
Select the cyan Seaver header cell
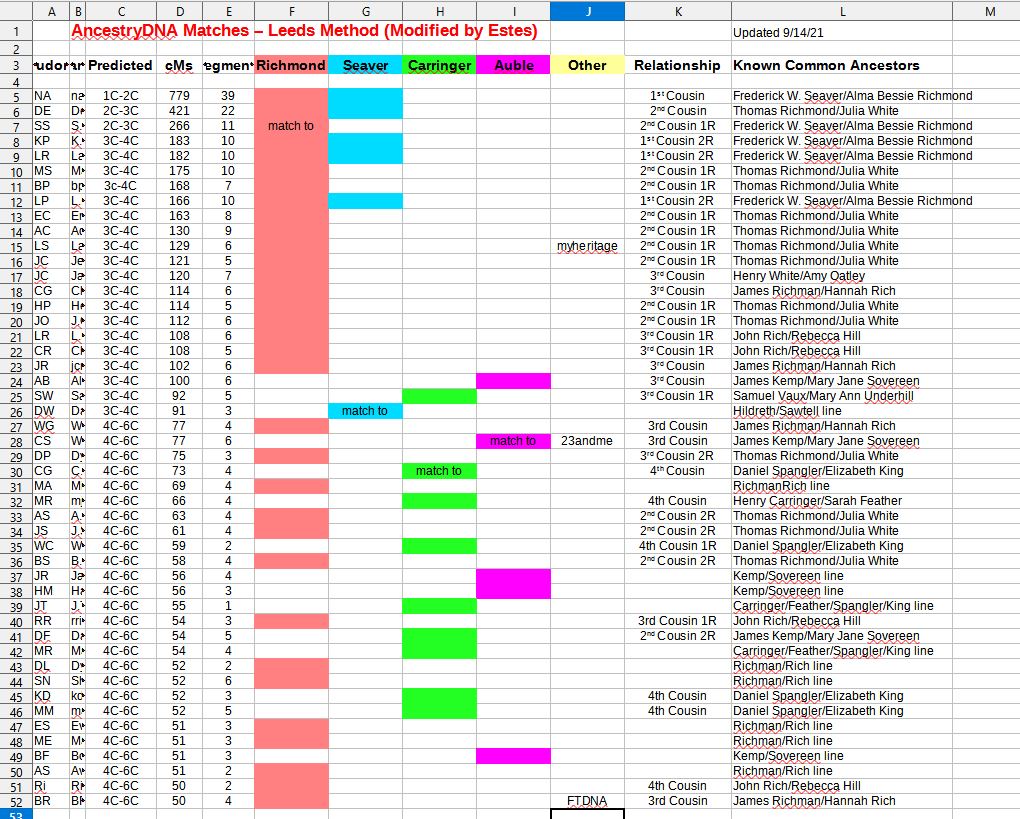pyautogui.click(x=365, y=64)
